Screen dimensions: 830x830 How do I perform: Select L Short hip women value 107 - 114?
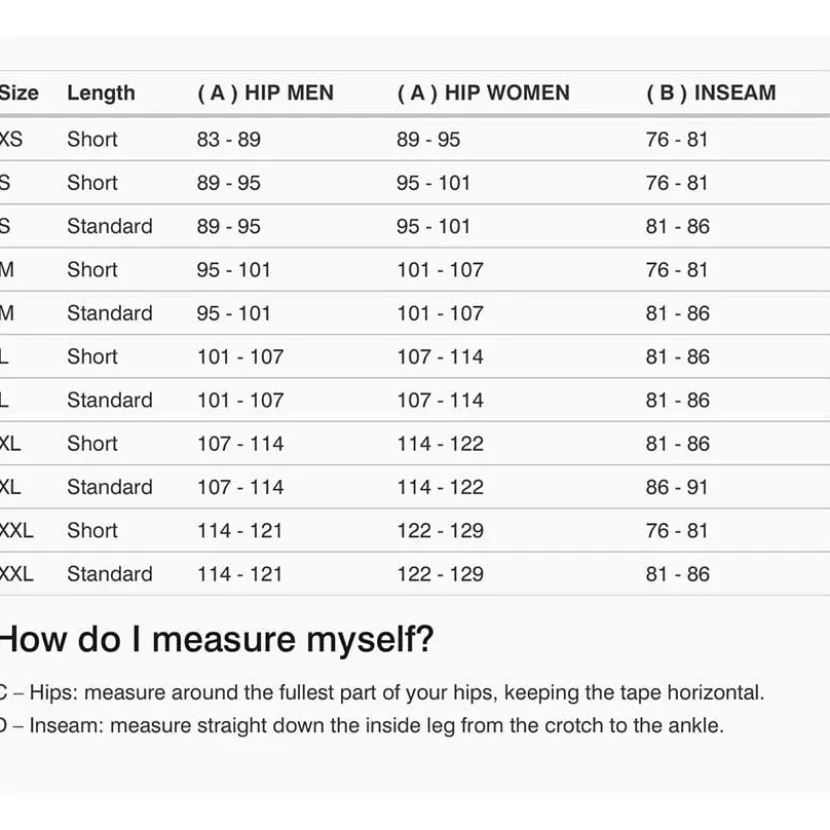coord(440,357)
